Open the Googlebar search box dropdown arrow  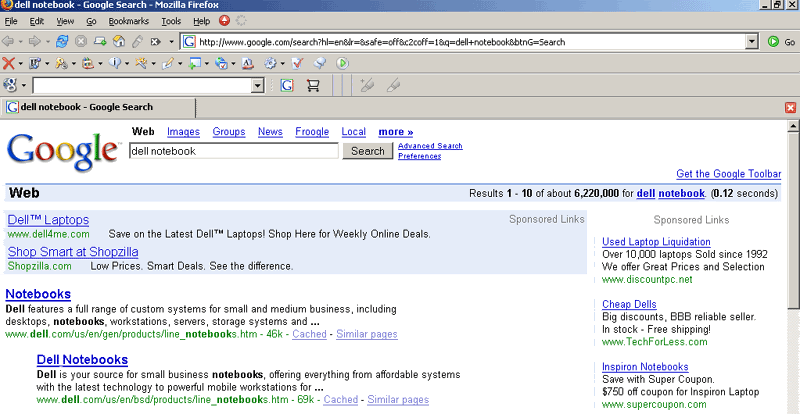coord(258,86)
